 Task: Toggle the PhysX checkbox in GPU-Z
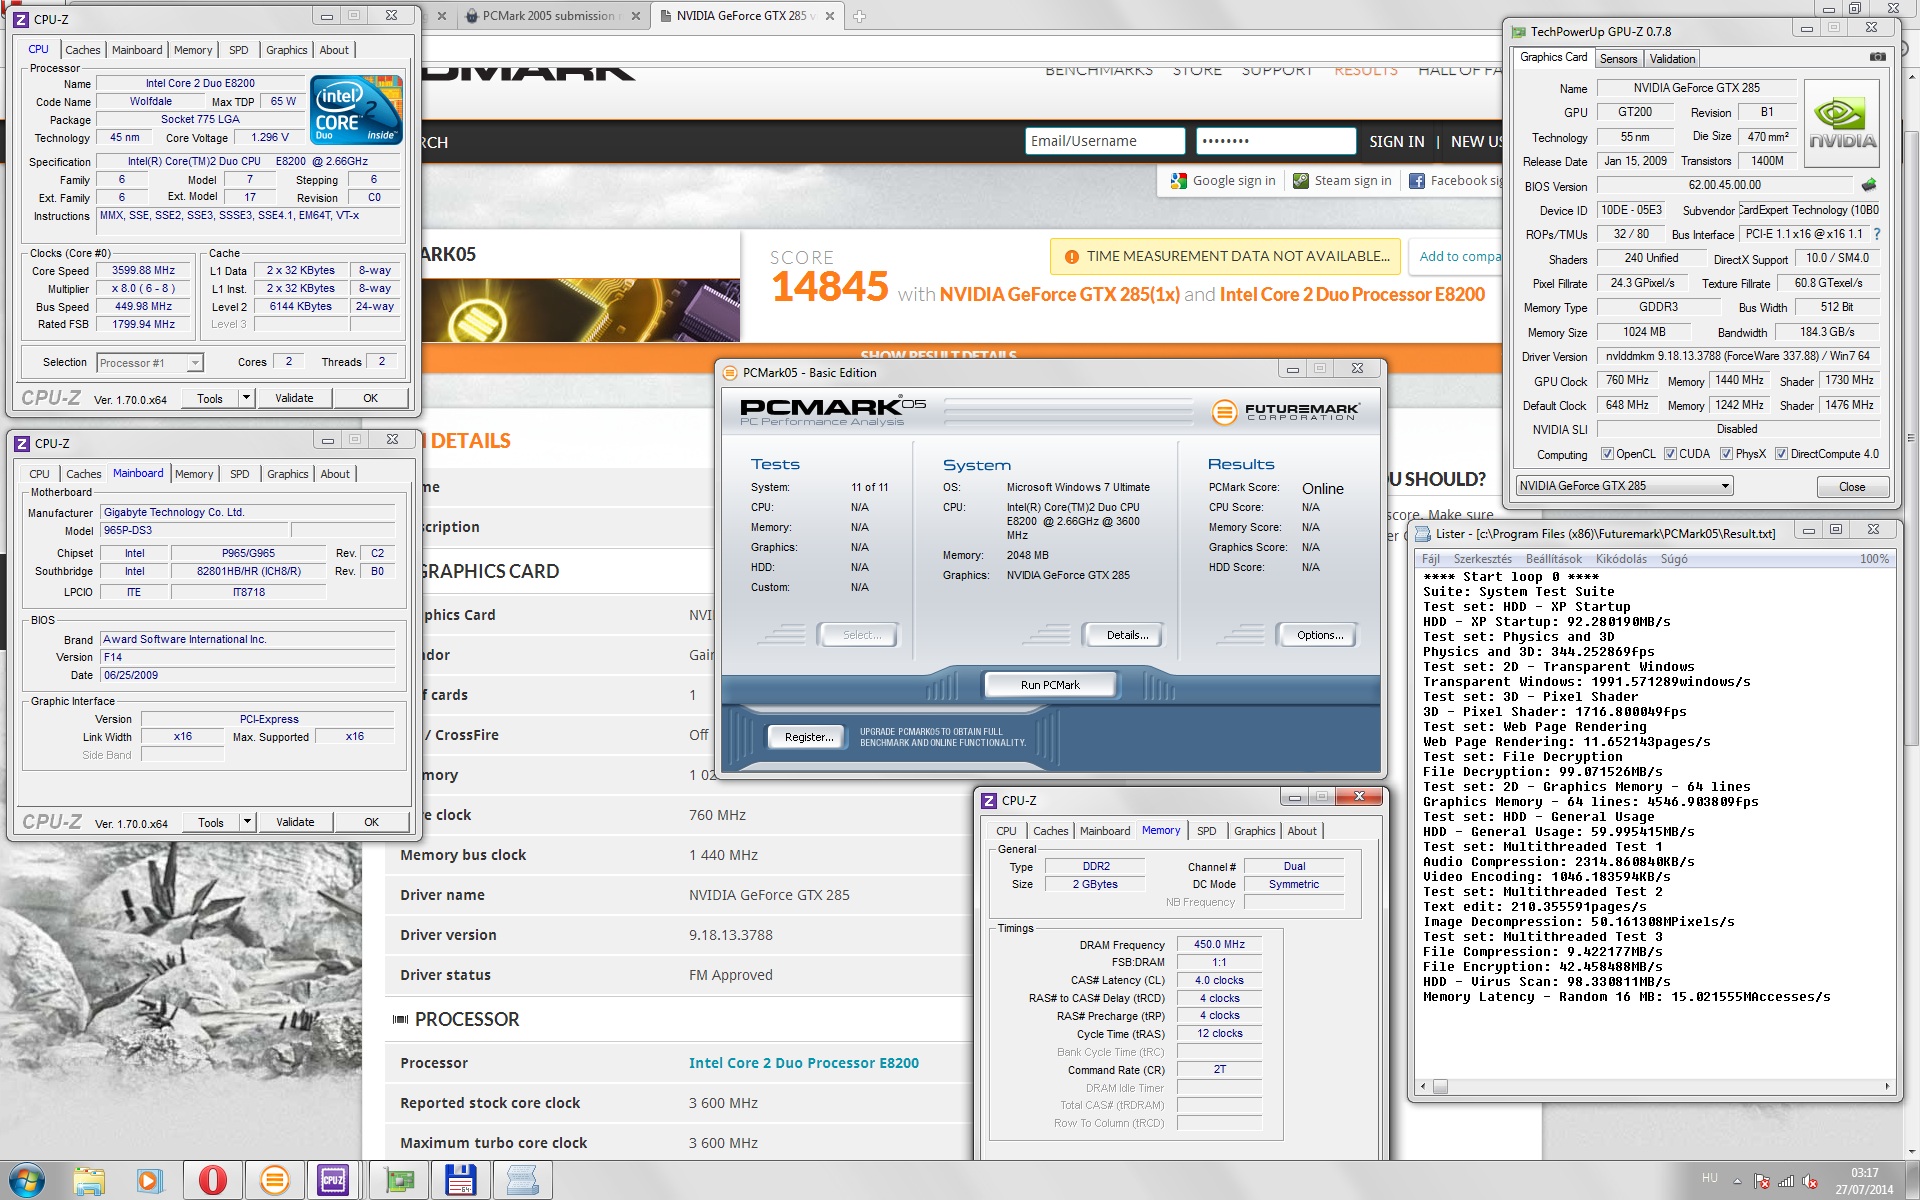[1726, 454]
